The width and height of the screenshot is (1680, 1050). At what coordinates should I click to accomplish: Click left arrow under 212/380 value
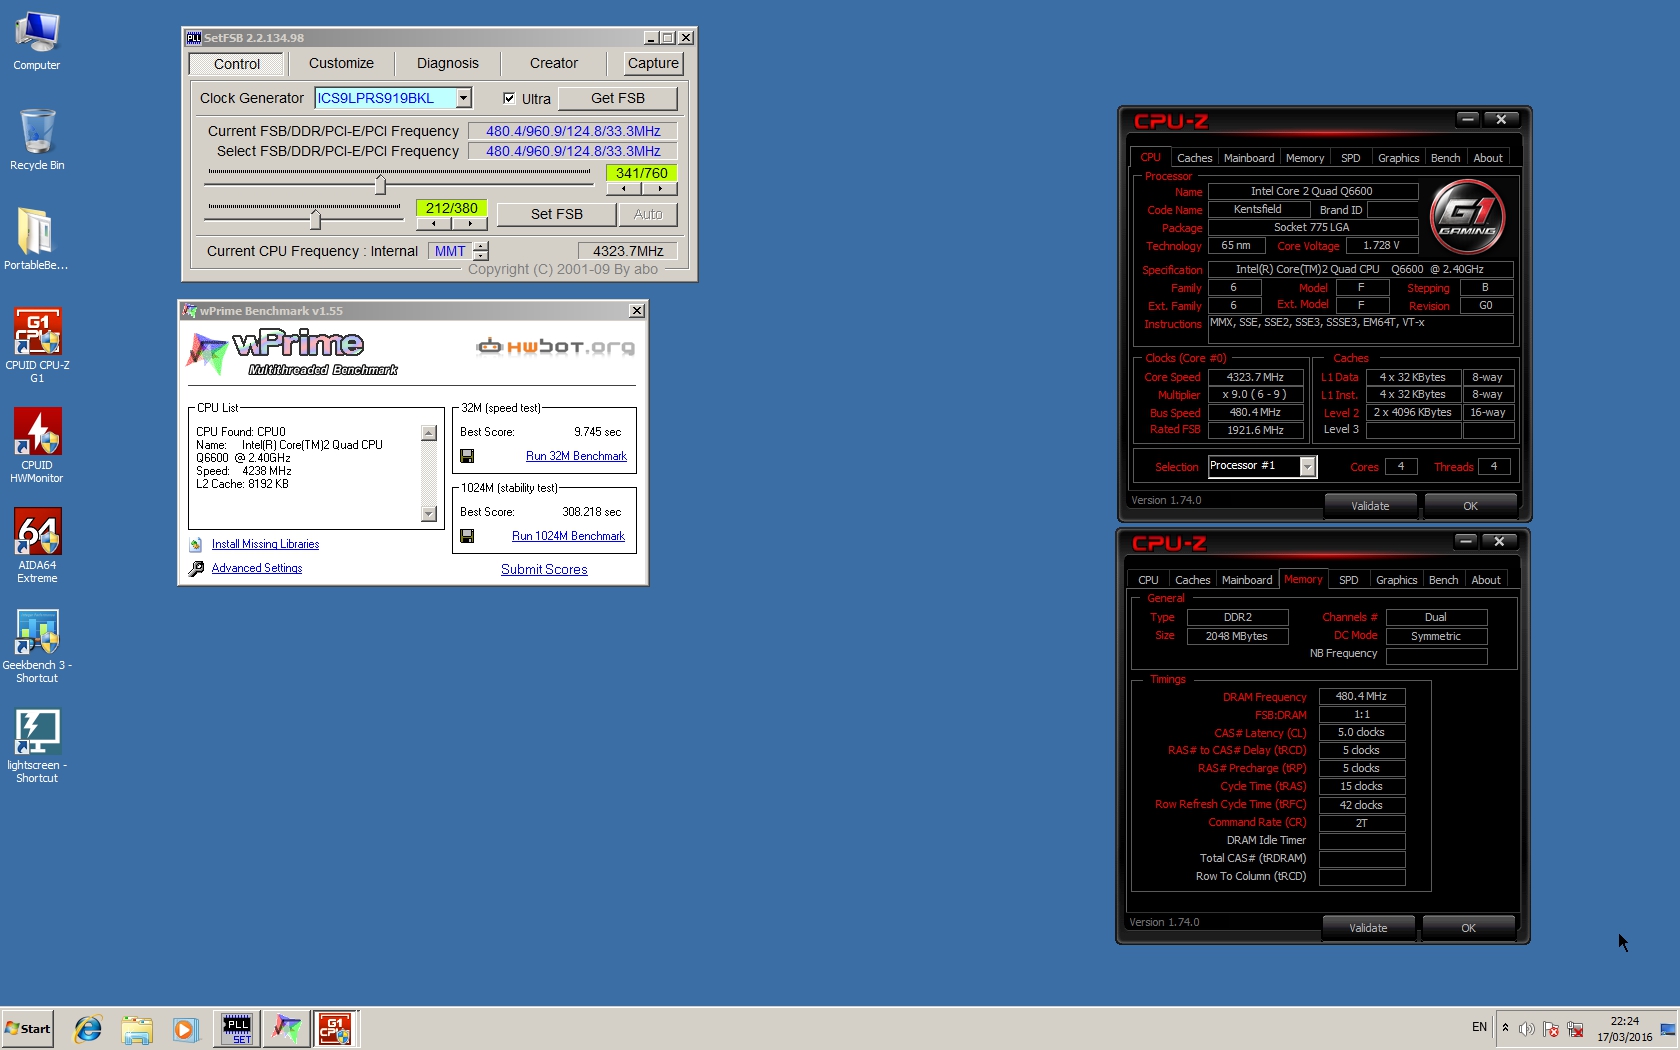click(433, 224)
